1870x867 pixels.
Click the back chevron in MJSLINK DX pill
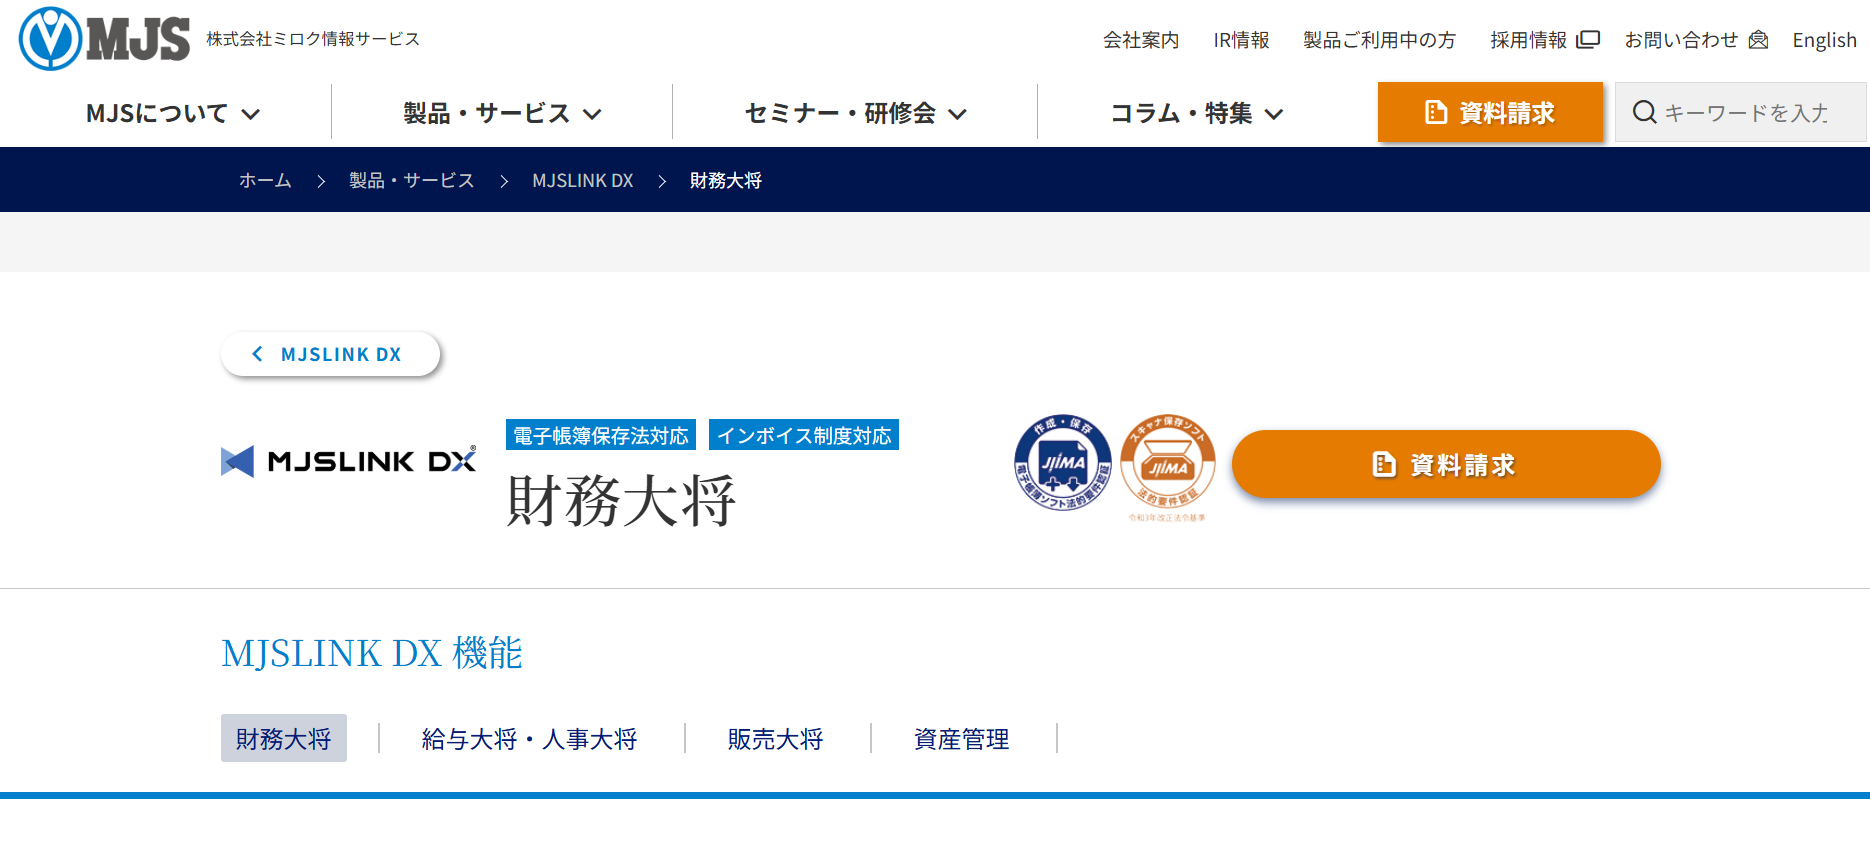[x=258, y=354]
